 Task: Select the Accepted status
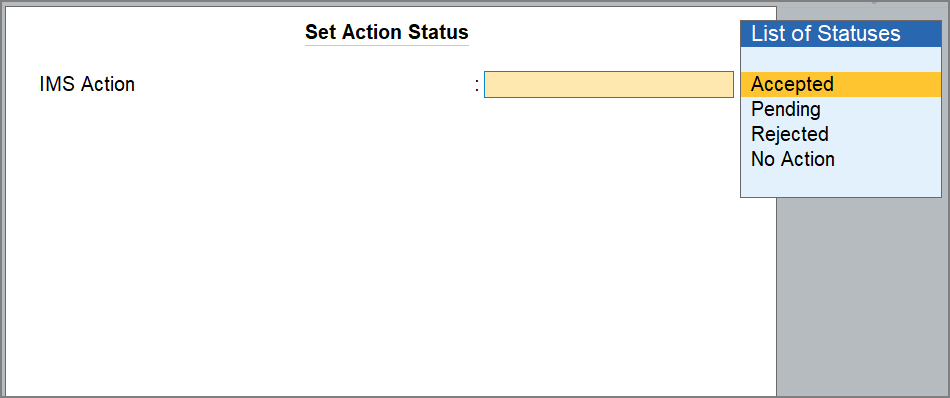tap(840, 84)
